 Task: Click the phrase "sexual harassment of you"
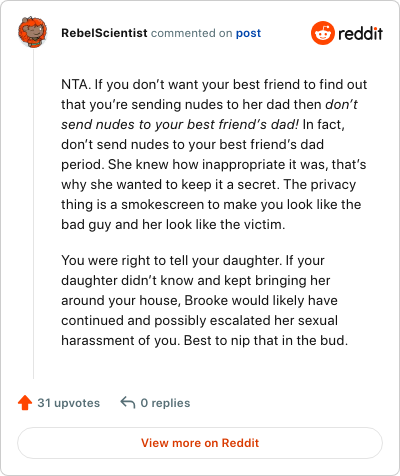(199, 330)
